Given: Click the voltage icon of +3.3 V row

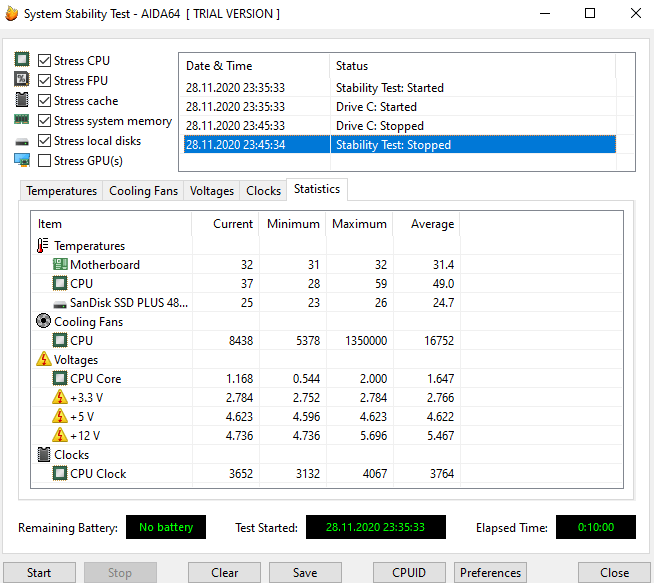Looking at the screenshot, I should (x=60, y=397).
